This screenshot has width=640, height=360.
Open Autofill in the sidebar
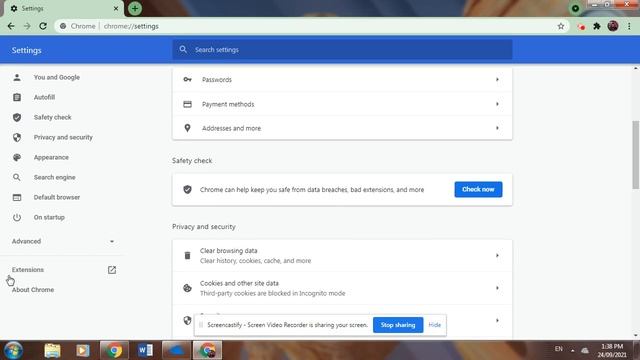44,97
